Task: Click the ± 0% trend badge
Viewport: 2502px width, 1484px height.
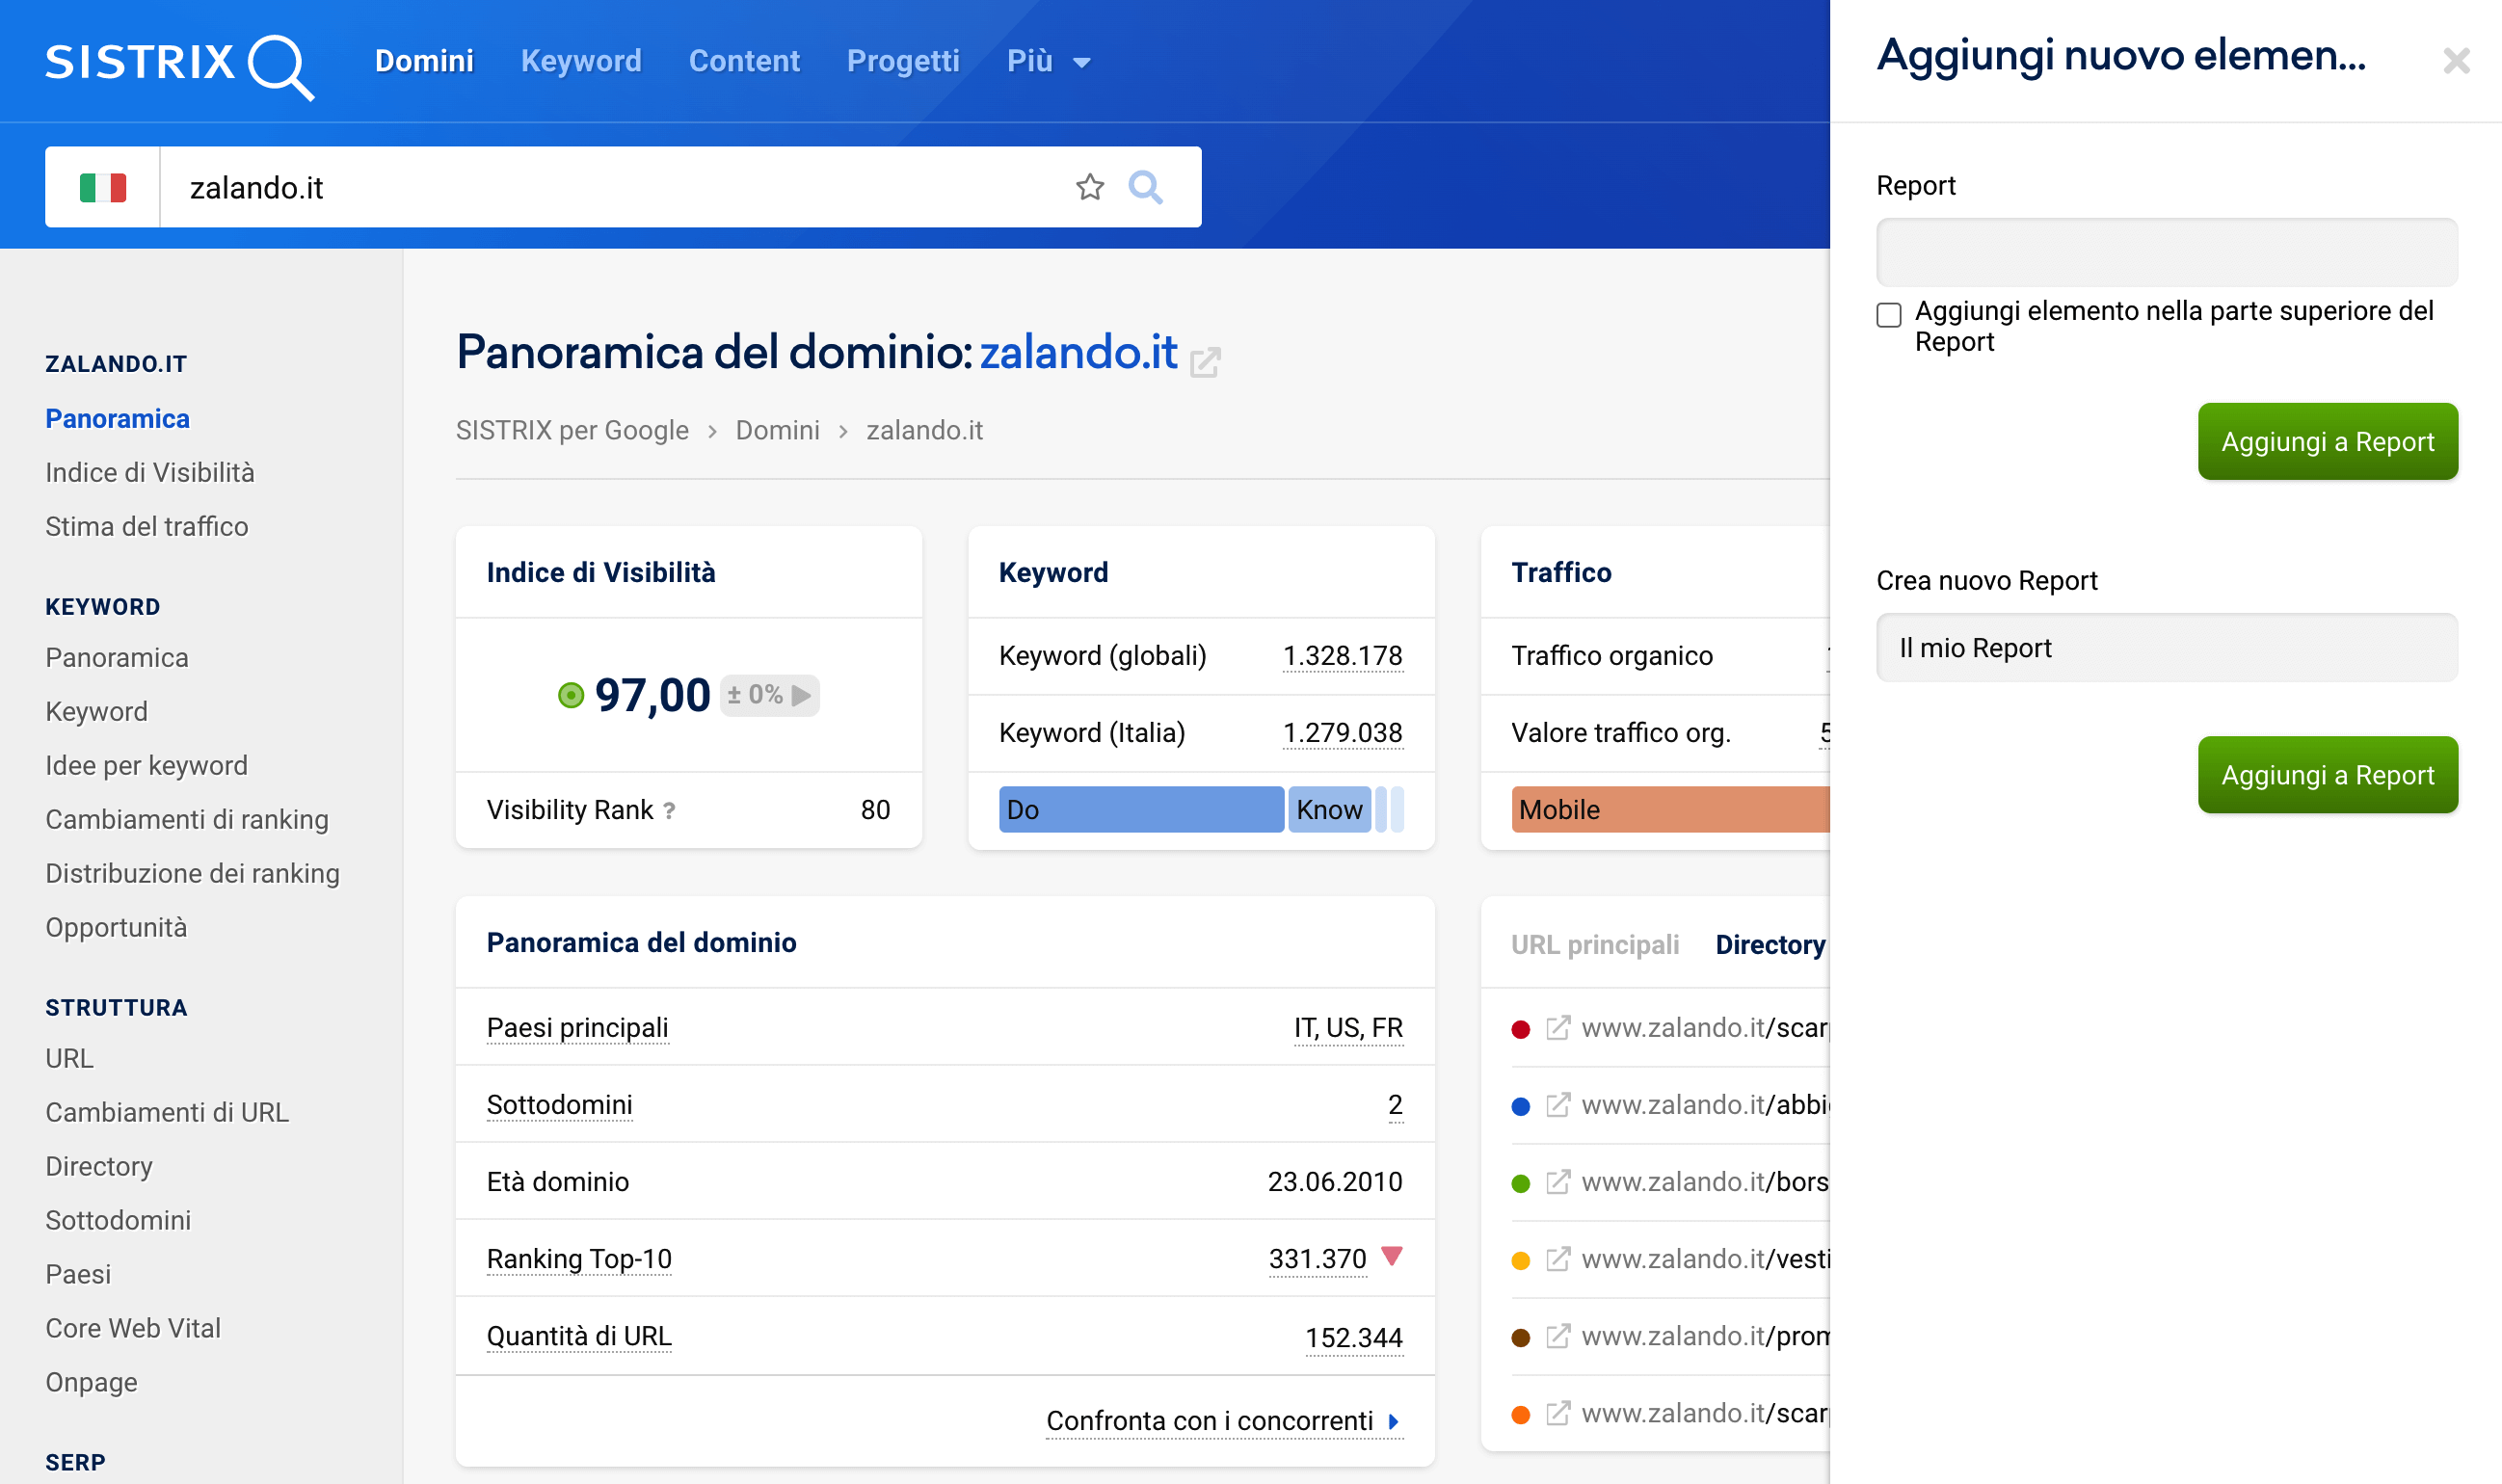Action: [x=769, y=695]
